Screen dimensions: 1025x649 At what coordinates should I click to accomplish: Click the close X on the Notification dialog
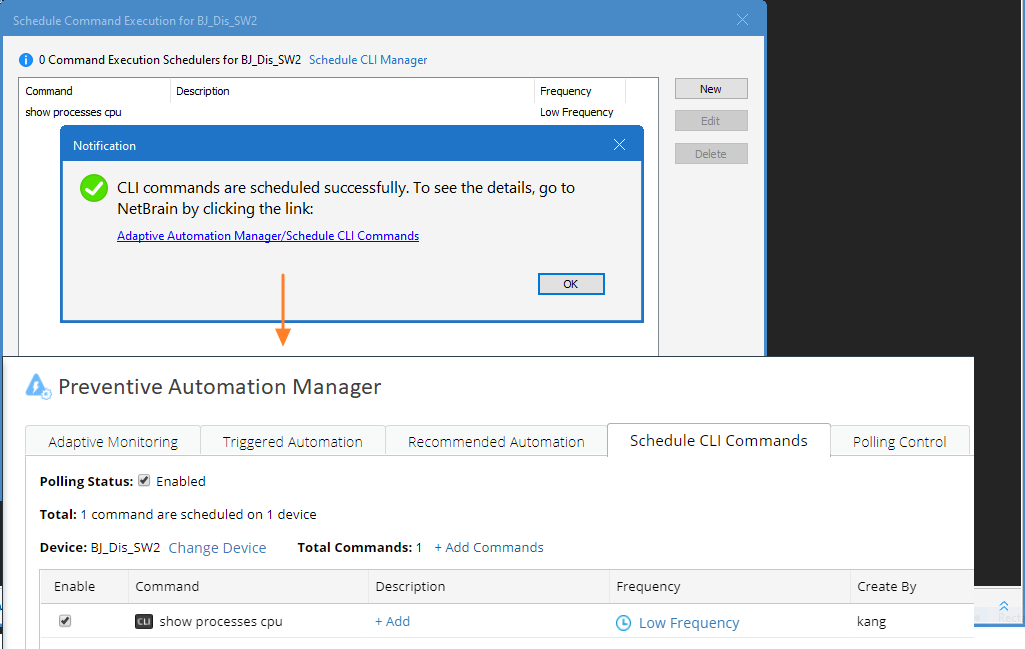point(619,143)
